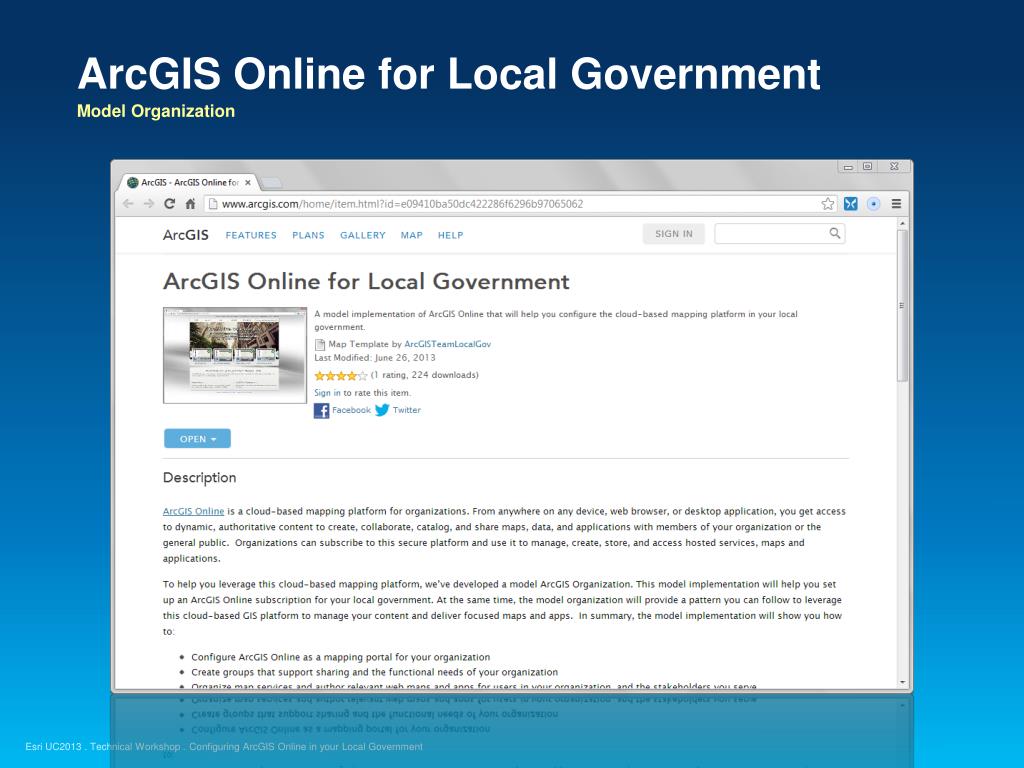Open the Chrome hamburger menu
This screenshot has width=1024, height=768.
896,204
